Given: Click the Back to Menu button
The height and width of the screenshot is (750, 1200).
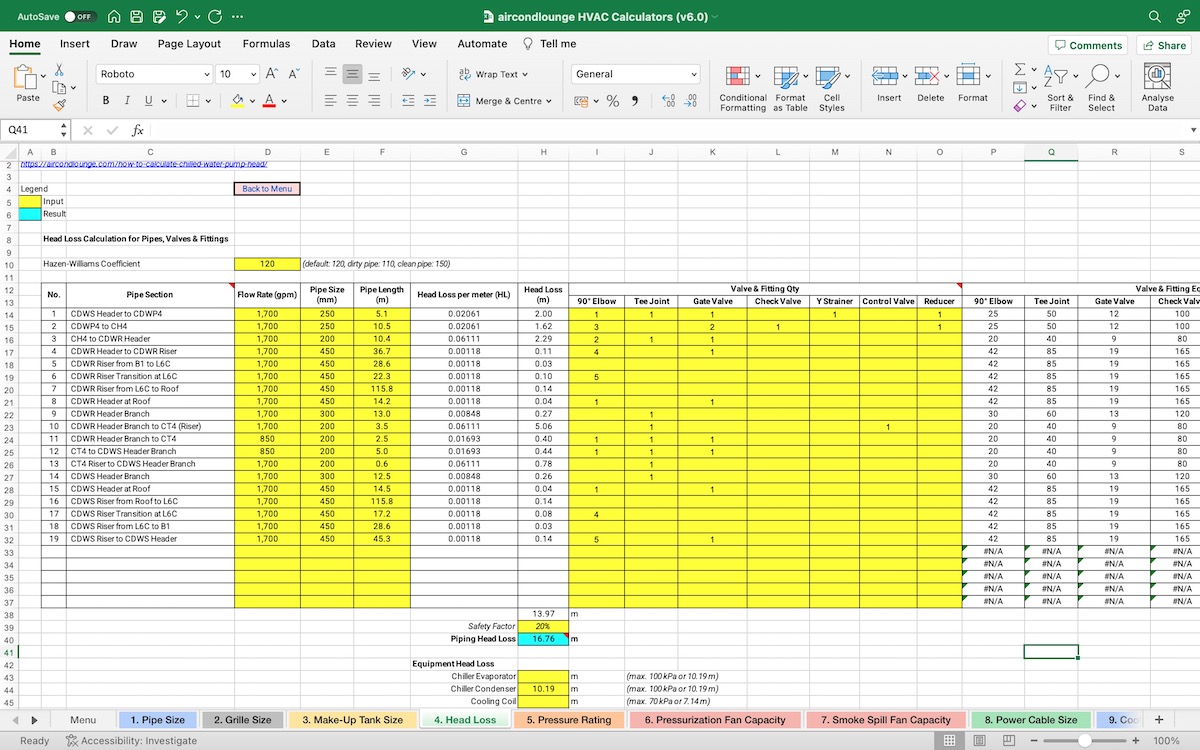Looking at the screenshot, I should (x=267, y=188).
